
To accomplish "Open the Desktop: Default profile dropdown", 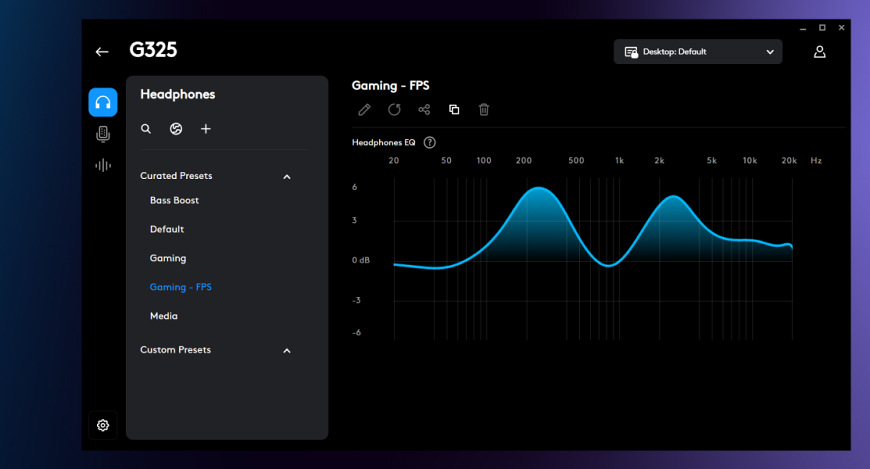I will coord(698,52).
